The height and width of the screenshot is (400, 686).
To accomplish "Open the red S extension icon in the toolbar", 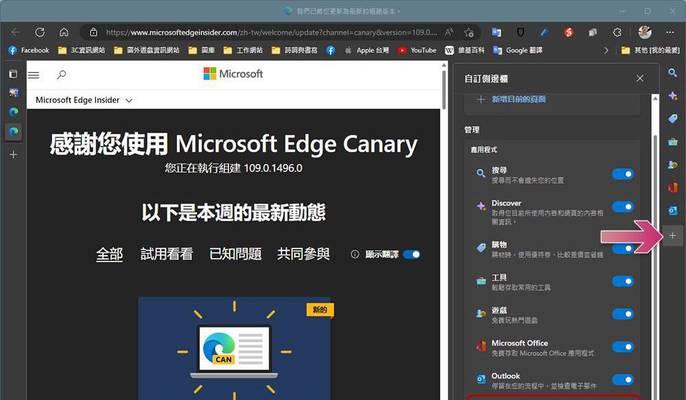I will pyautogui.click(x=568, y=32).
